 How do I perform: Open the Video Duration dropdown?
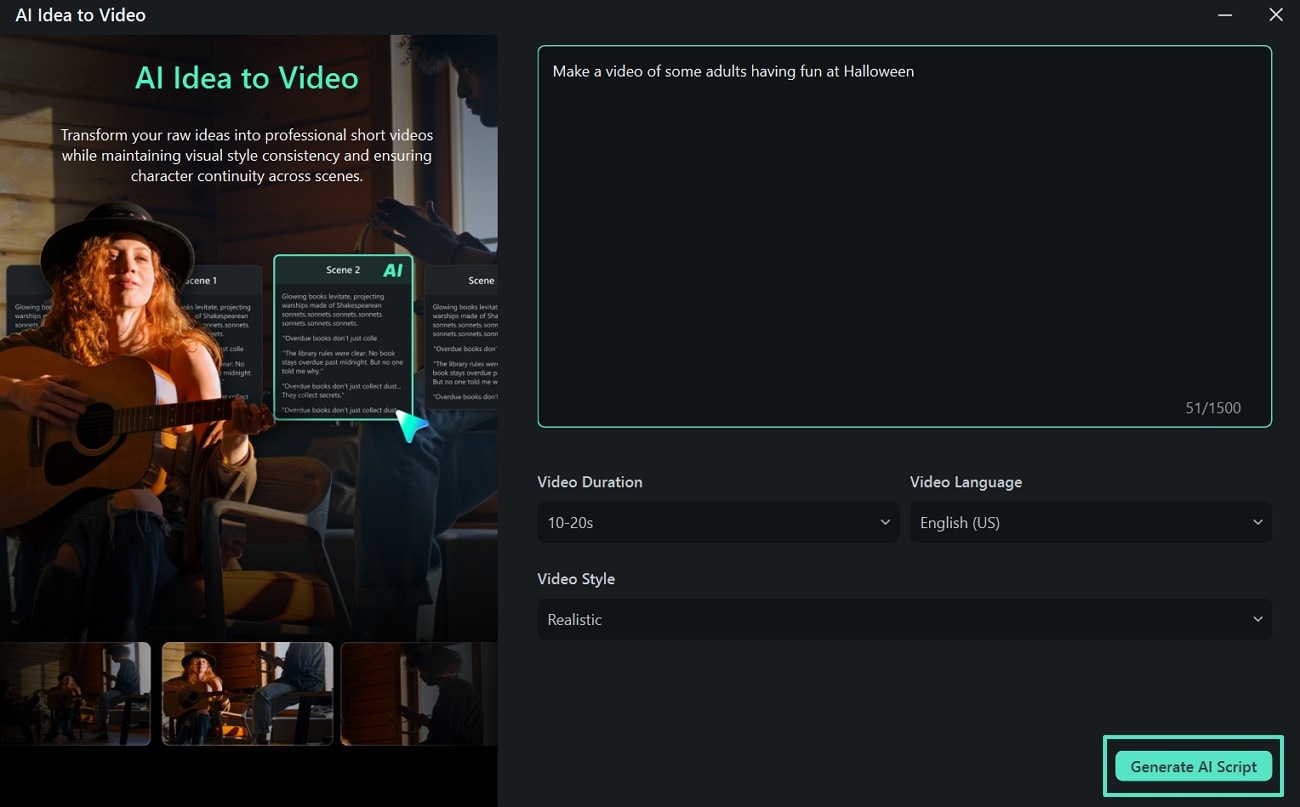coord(718,522)
